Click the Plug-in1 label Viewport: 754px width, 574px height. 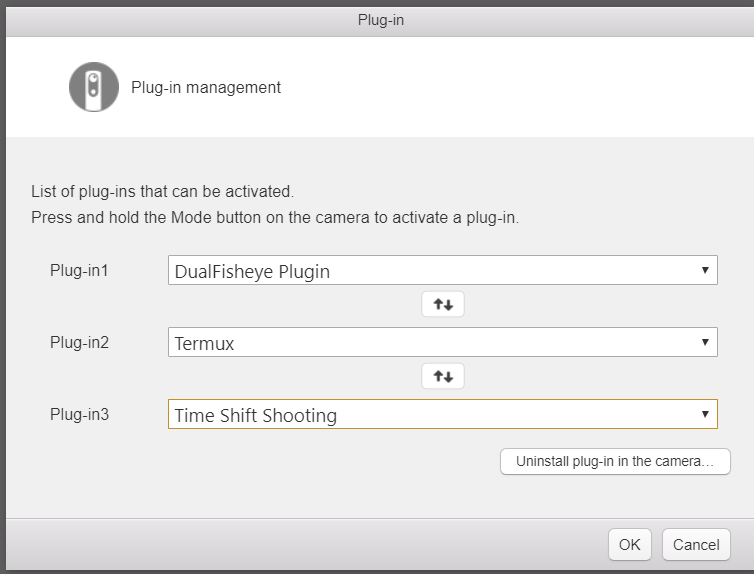(x=79, y=270)
